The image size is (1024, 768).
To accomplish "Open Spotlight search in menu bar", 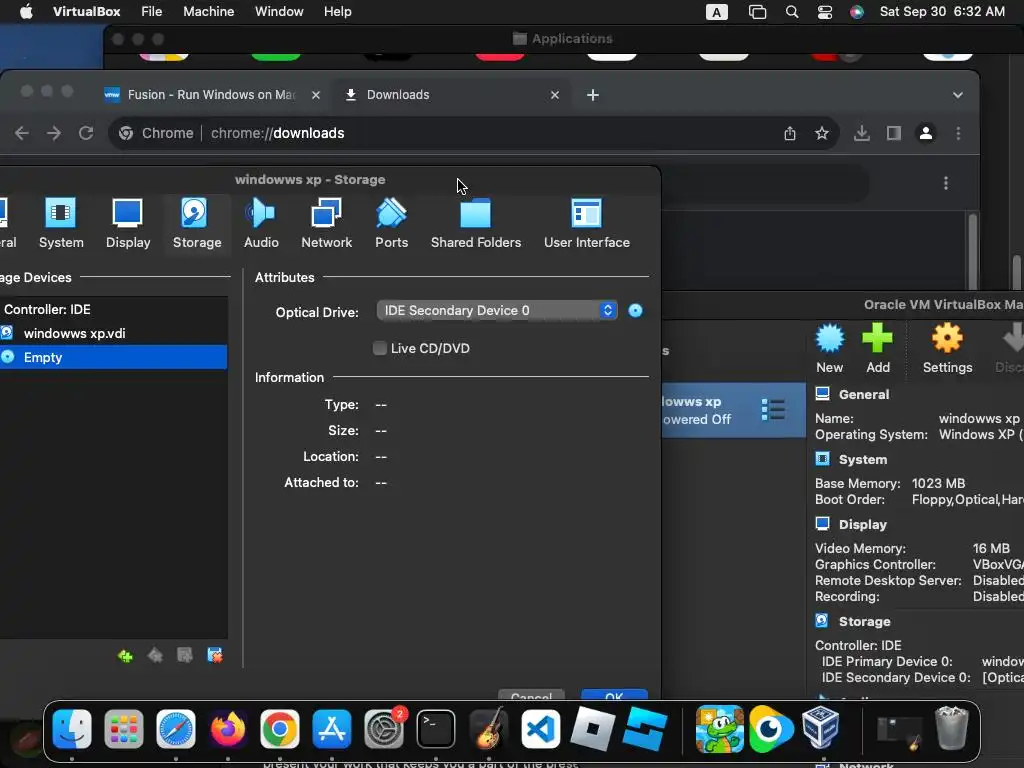I will (792, 12).
